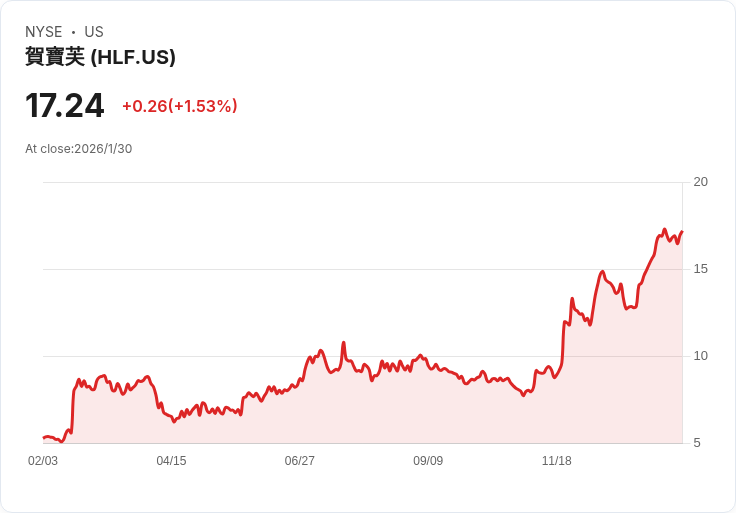Image resolution: width=736 pixels, height=513 pixels.
Task: Click the price line's lowest dip near 04/15
Action: tap(174, 421)
